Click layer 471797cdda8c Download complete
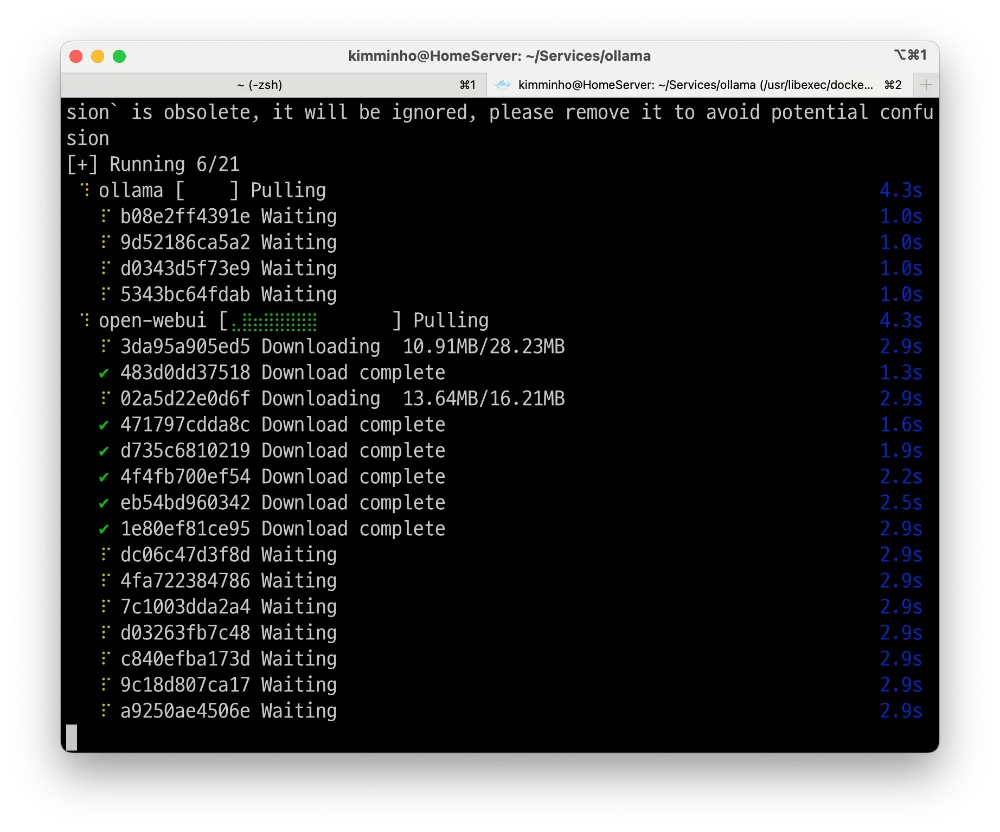Image resolution: width=1000 pixels, height=832 pixels. [x=283, y=425]
